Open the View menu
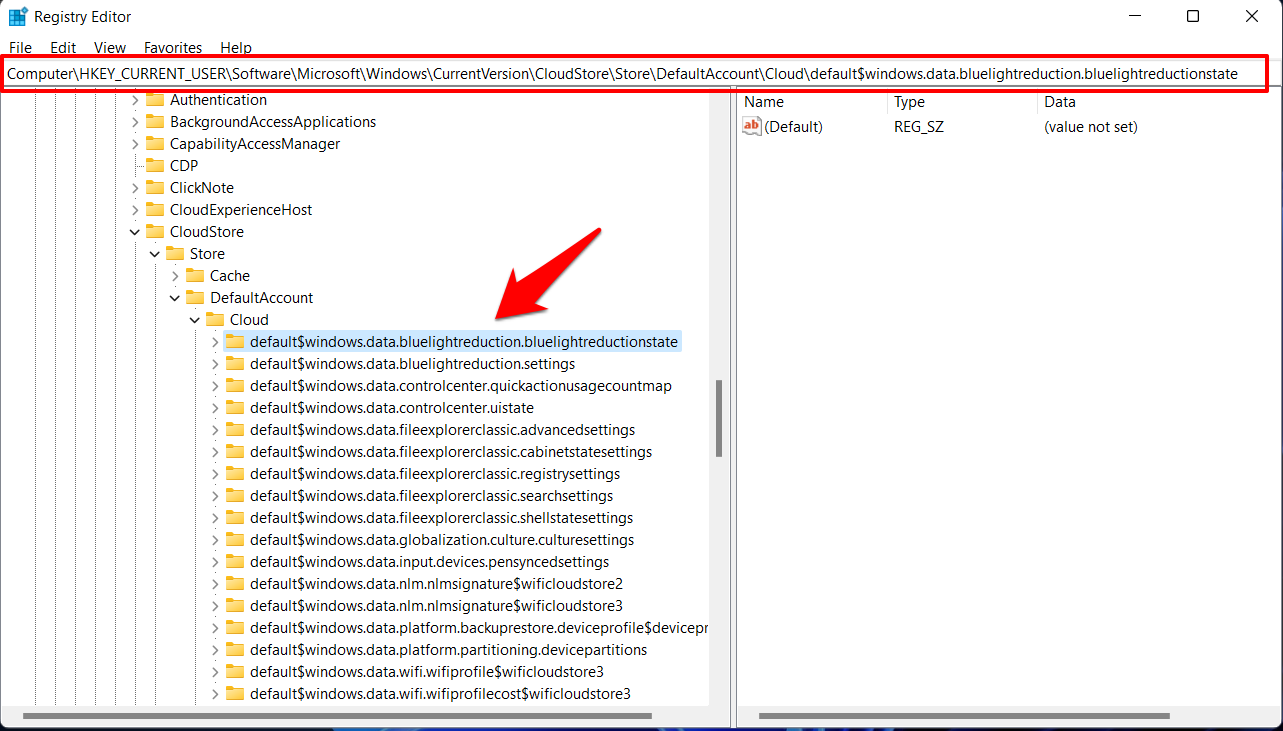Viewport: 1283px width, 731px height. point(109,47)
